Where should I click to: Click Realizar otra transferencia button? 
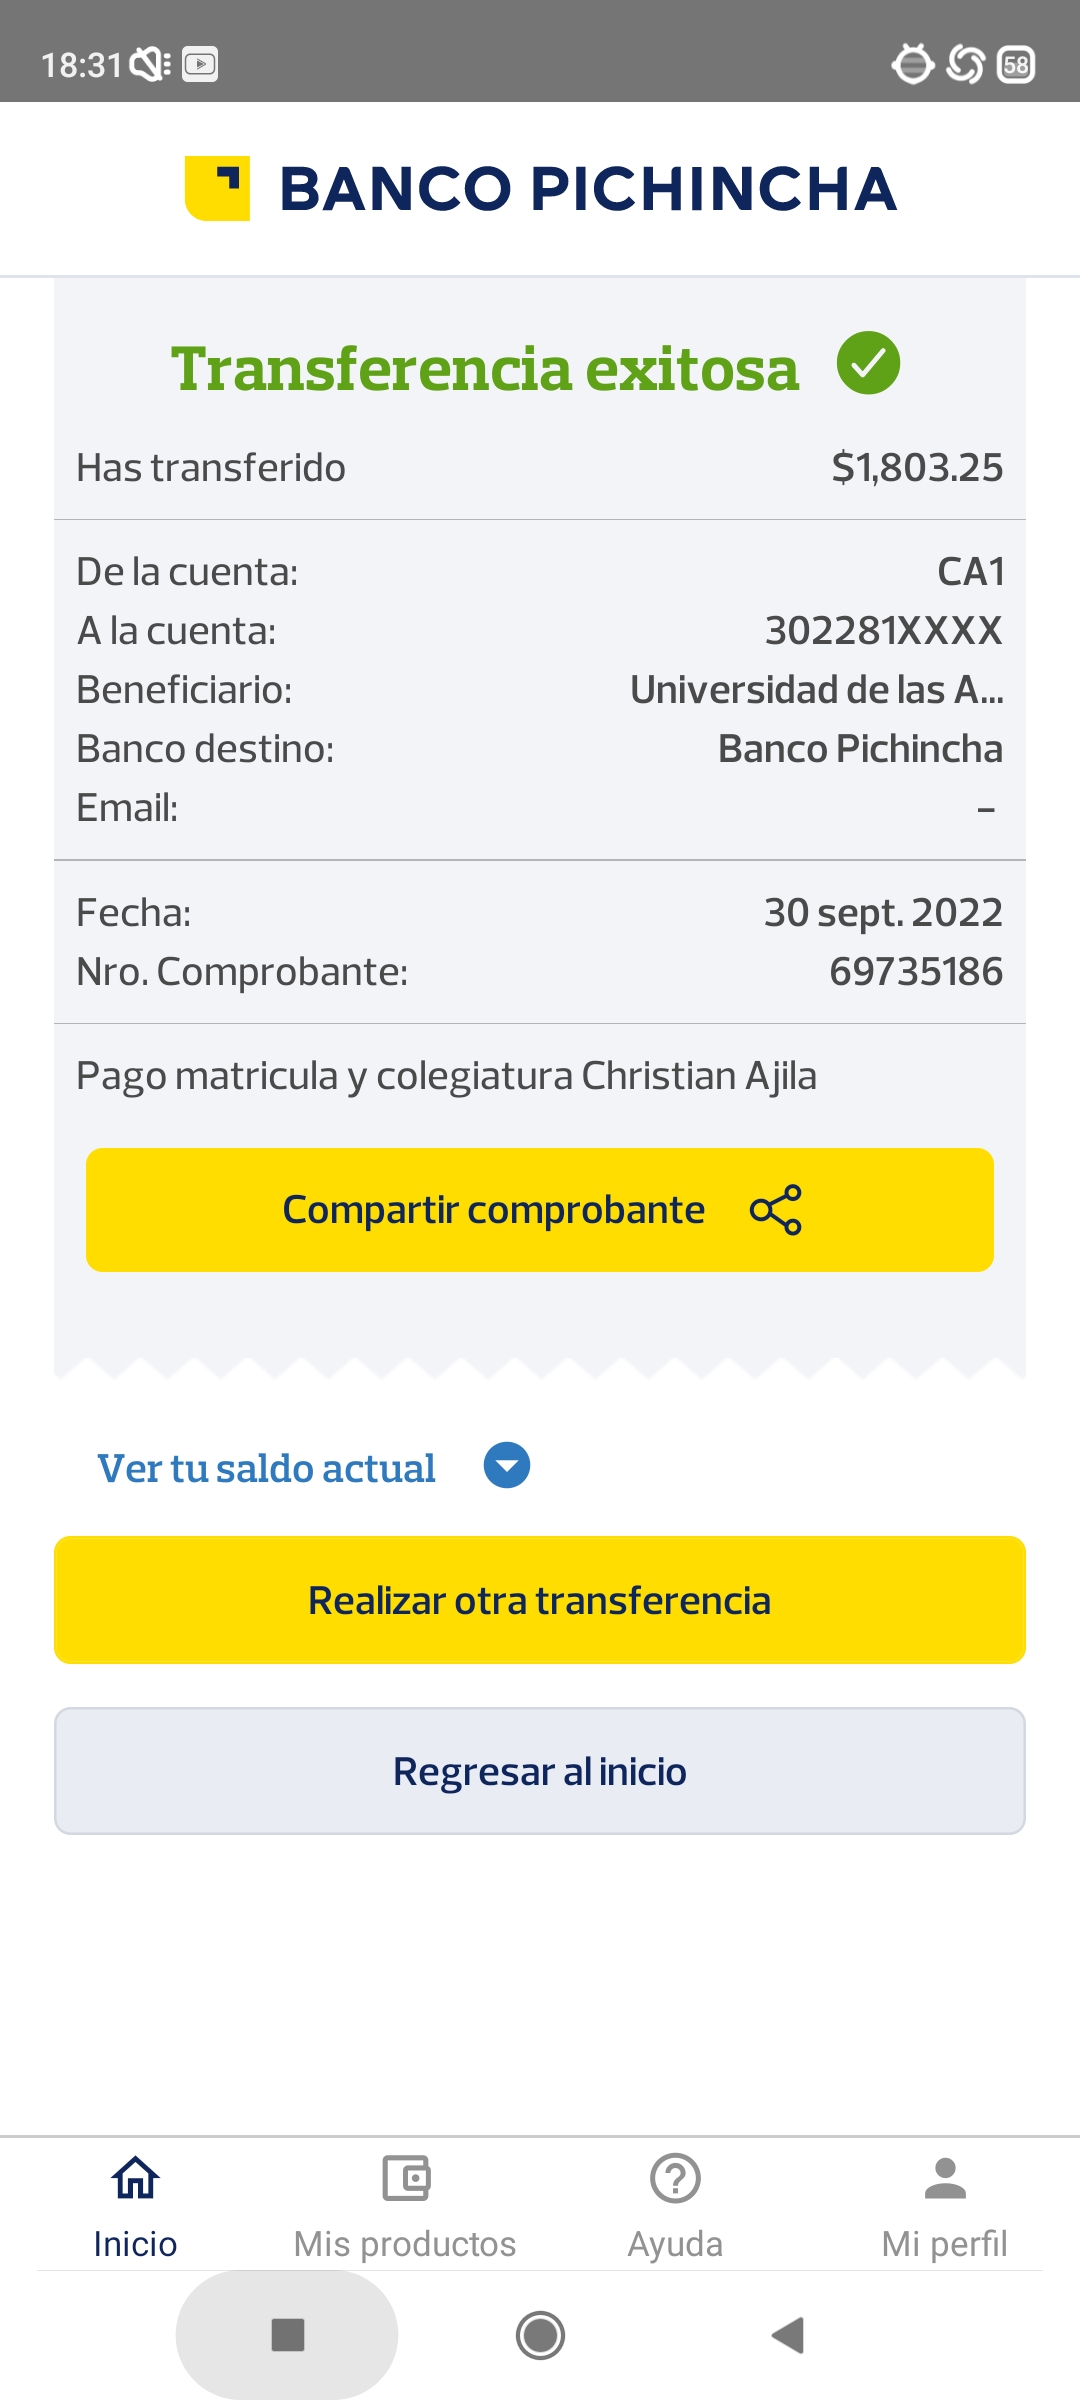tap(540, 1600)
